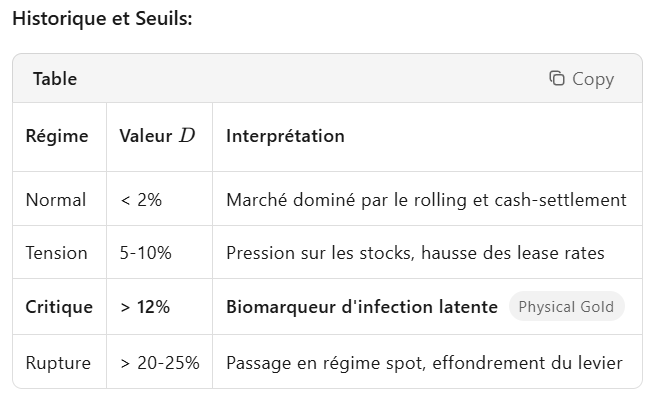Select the "> 20-25%" value cell
The width and height of the screenshot is (666, 403).
pyautogui.click(x=160, y=362)
